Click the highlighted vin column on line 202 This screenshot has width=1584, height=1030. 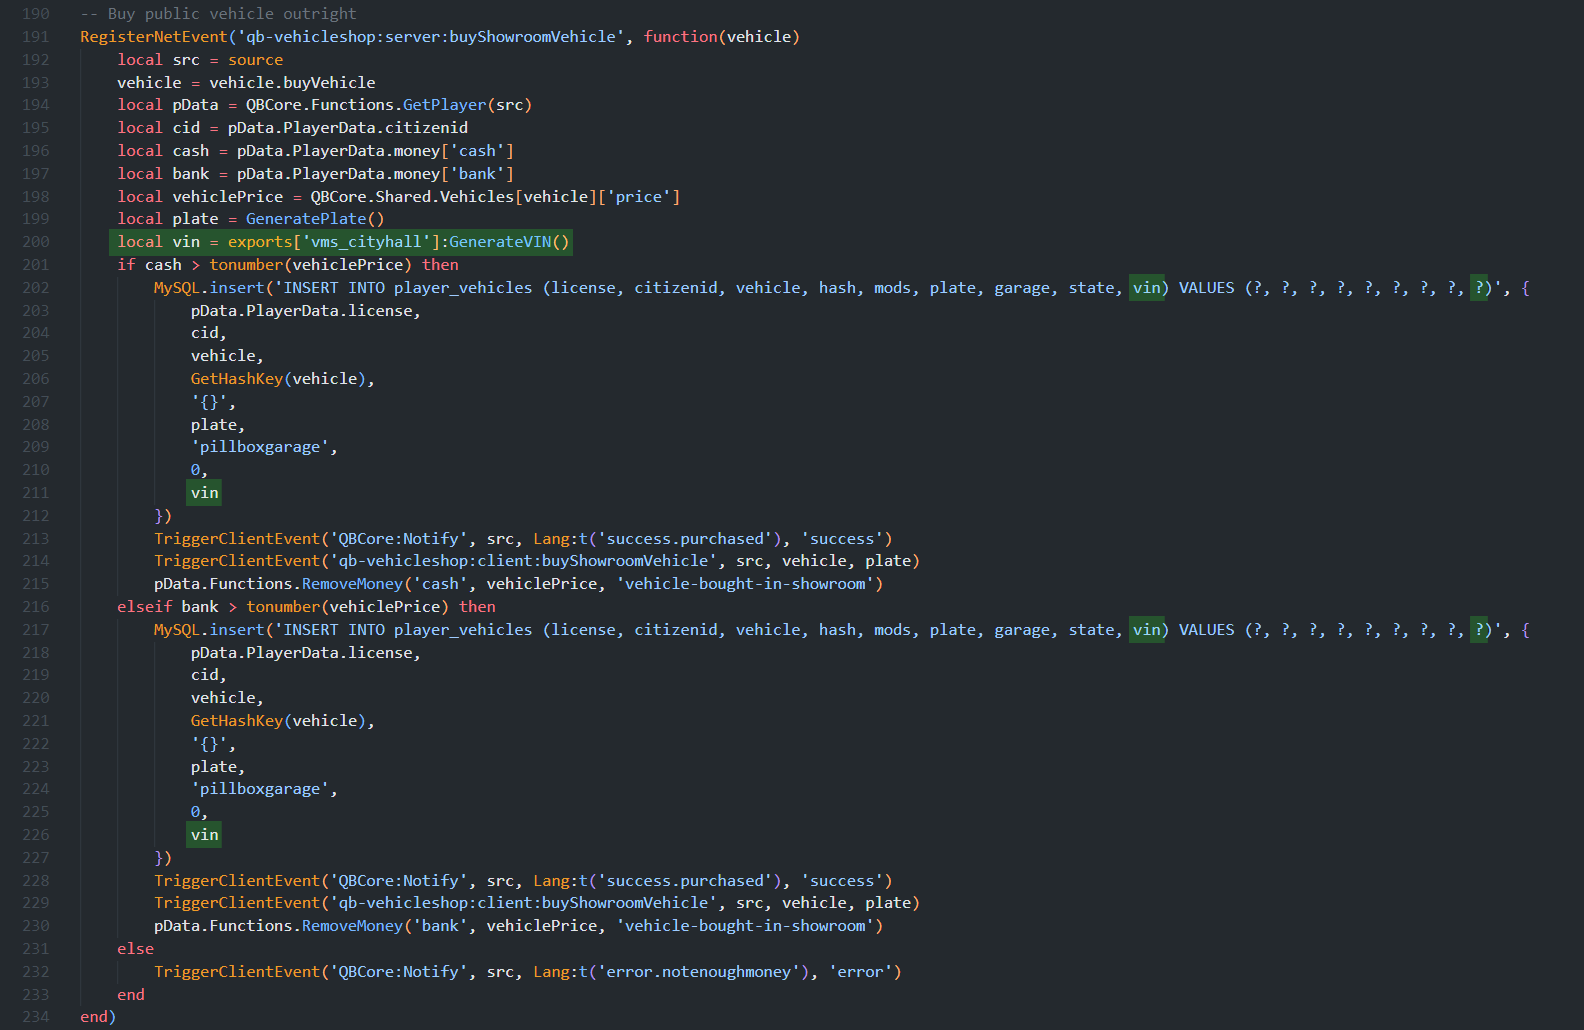[1146, 288]
